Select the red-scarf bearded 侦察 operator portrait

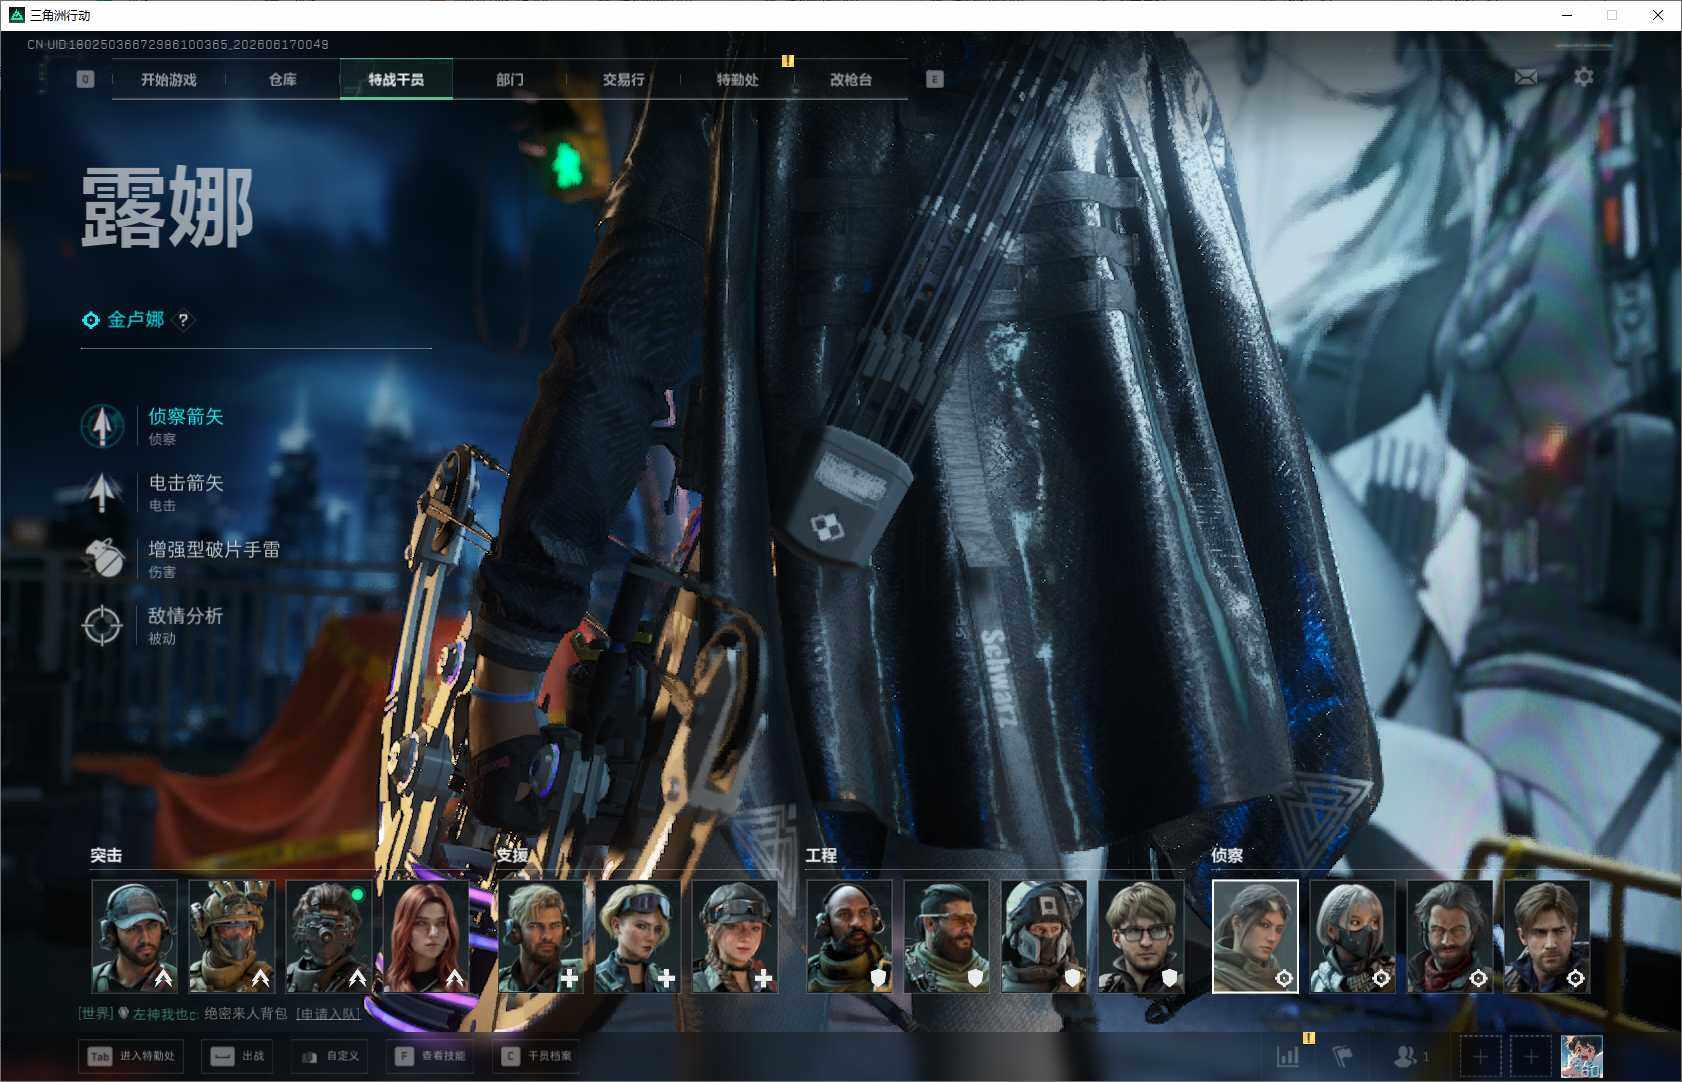click(x=1449, y=936)
